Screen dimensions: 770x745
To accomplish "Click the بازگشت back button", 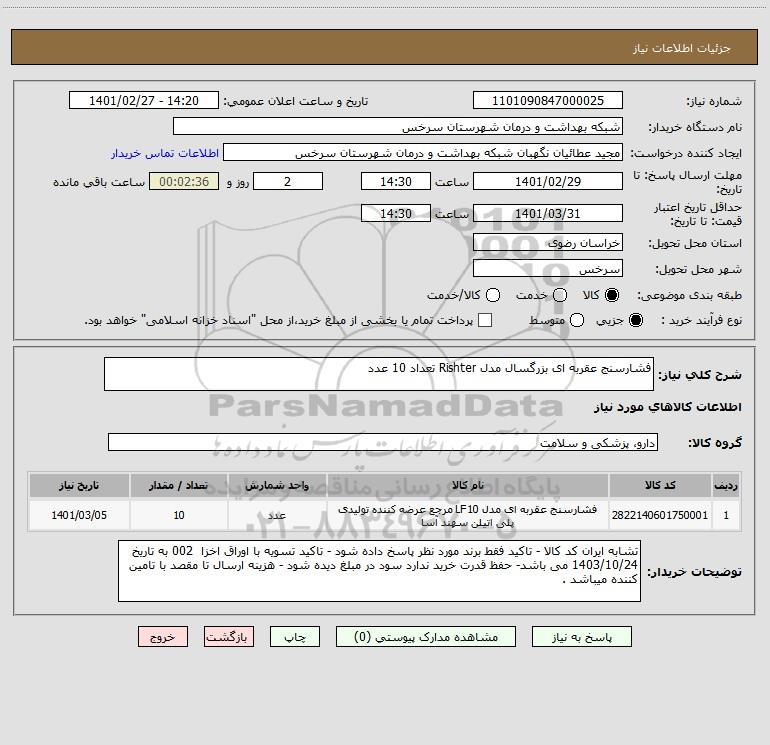I will (x=229, y=637).
